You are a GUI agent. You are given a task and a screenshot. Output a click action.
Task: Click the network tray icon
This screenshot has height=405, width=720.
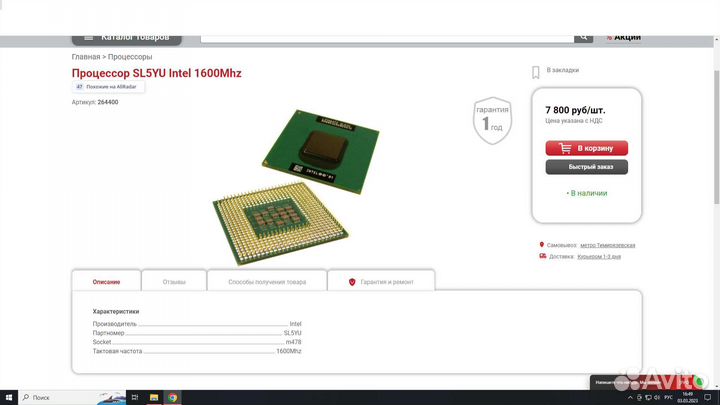pos(648,398)
